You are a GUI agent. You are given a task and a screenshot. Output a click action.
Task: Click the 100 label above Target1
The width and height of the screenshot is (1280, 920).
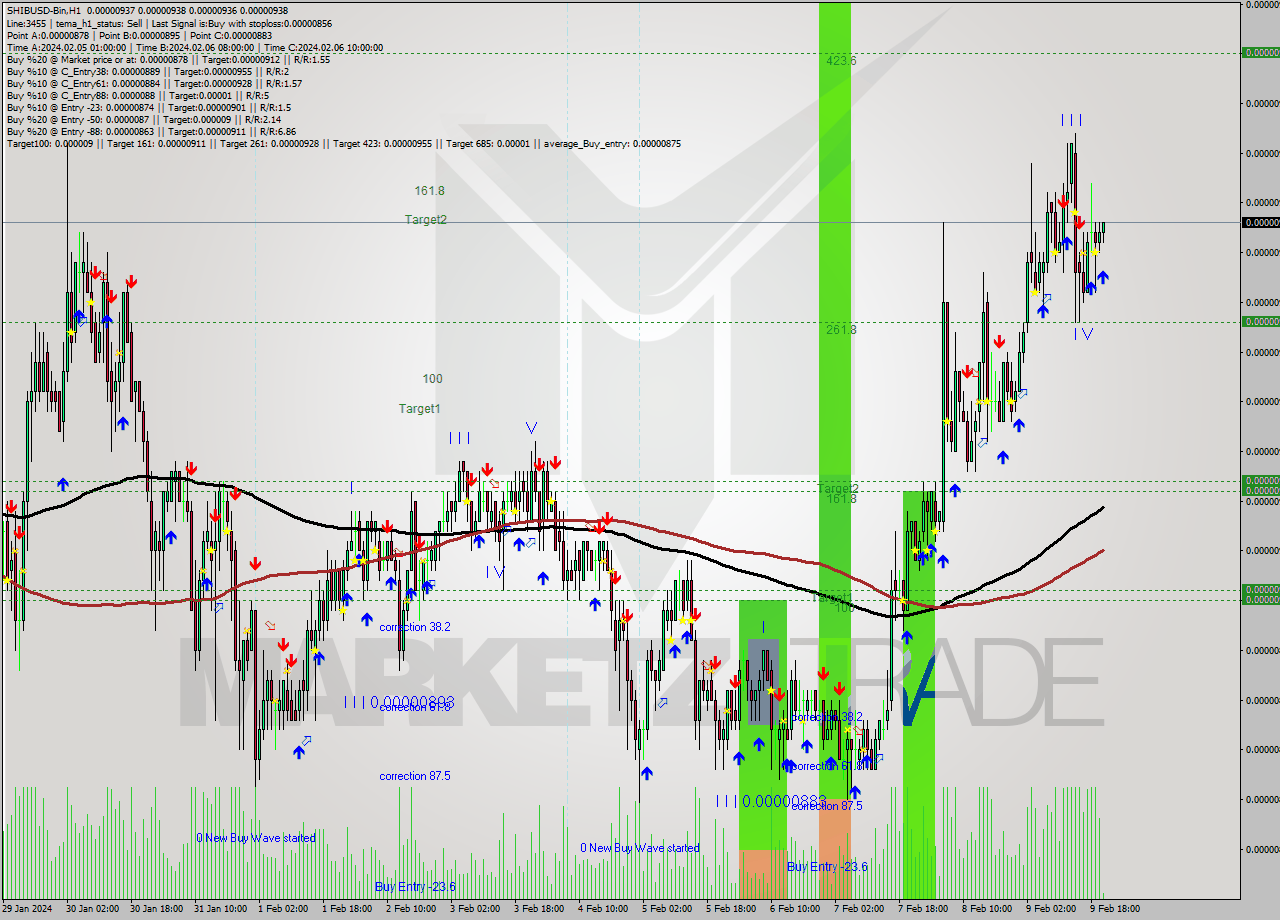coord(432,378)
